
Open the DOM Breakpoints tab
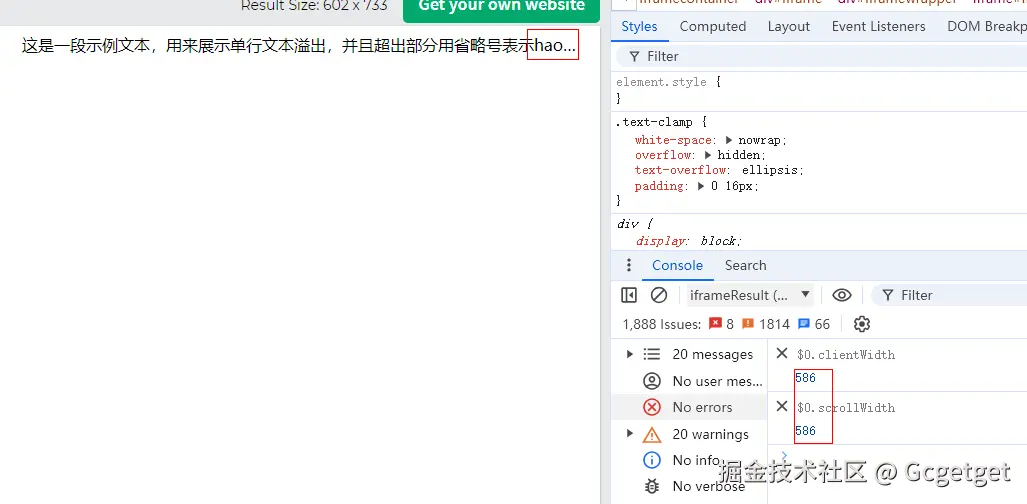[x=987, y=26]
